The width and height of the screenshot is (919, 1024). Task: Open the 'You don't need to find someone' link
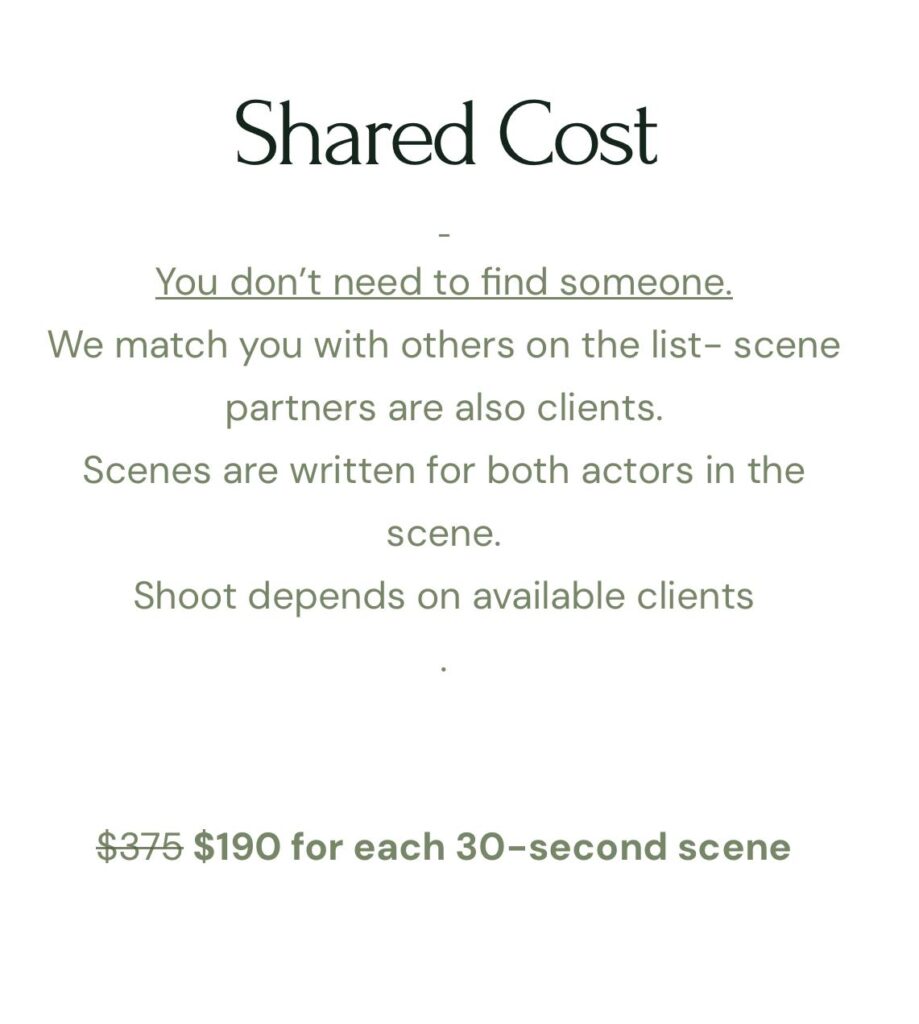click(x=443, y=282)
